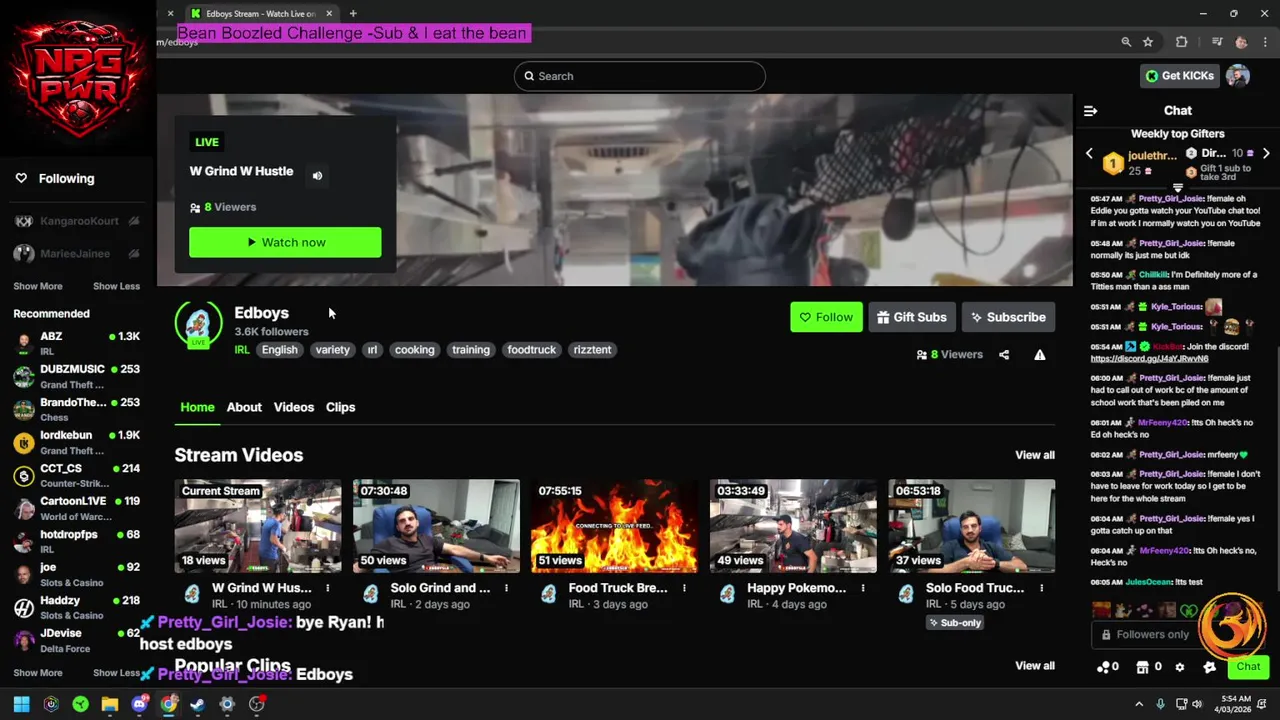The height and width of the screenshot is (720, 1280).
Task: Click in the Search input field
Action: [x=640, y=76]
